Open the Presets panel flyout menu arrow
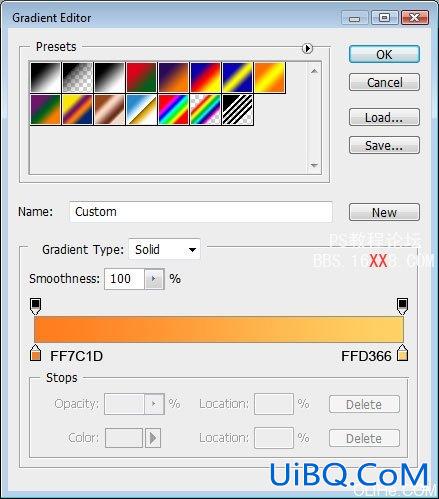 point(307,49)
